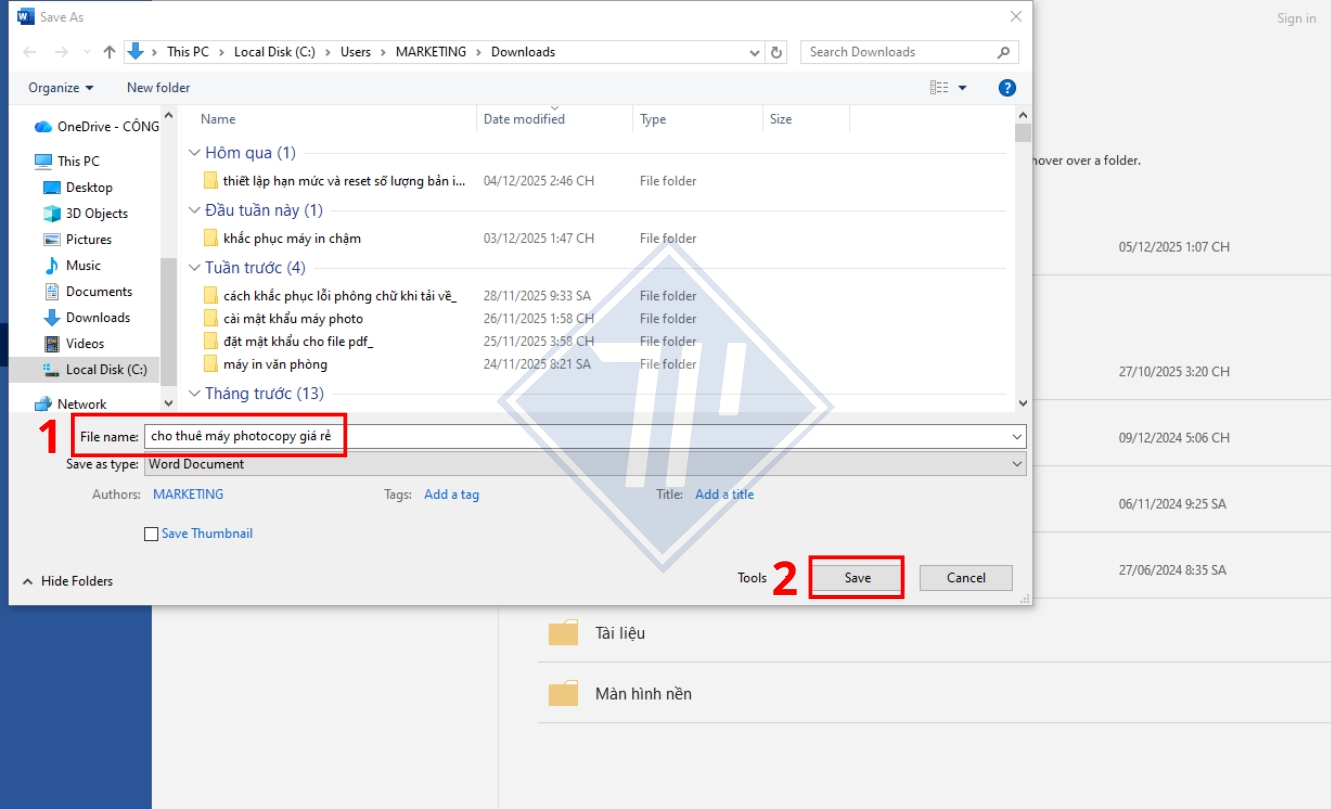The width and height of the screenshot is (1331, 809).
Task: Open the Tools menu
Action: point(752,578)
